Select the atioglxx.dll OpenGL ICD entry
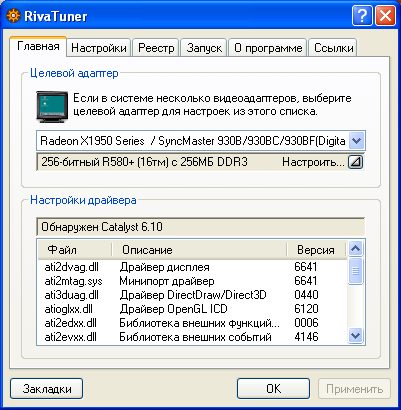Viewport: 401px width, 410px height. click(192, 309)
